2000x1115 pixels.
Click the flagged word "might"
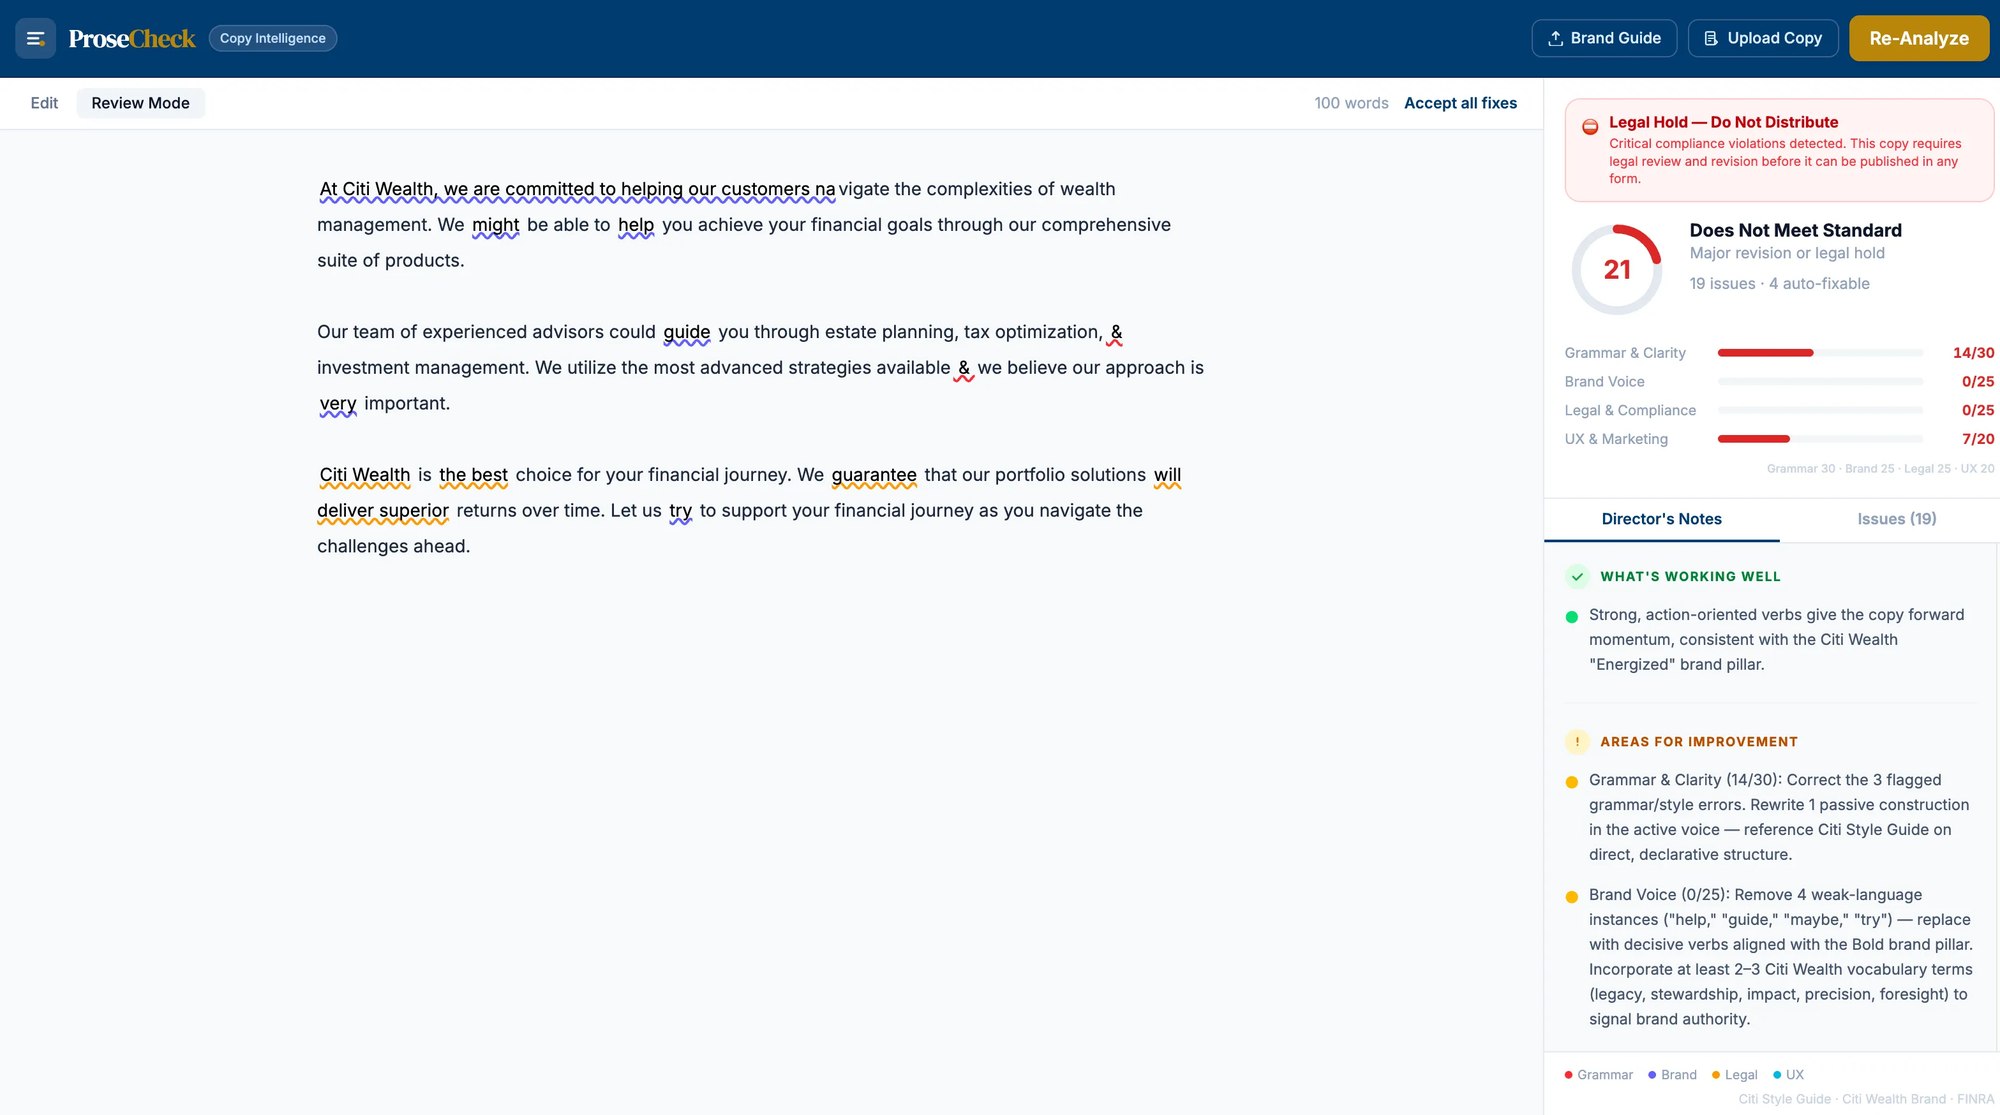pos(495,225)
